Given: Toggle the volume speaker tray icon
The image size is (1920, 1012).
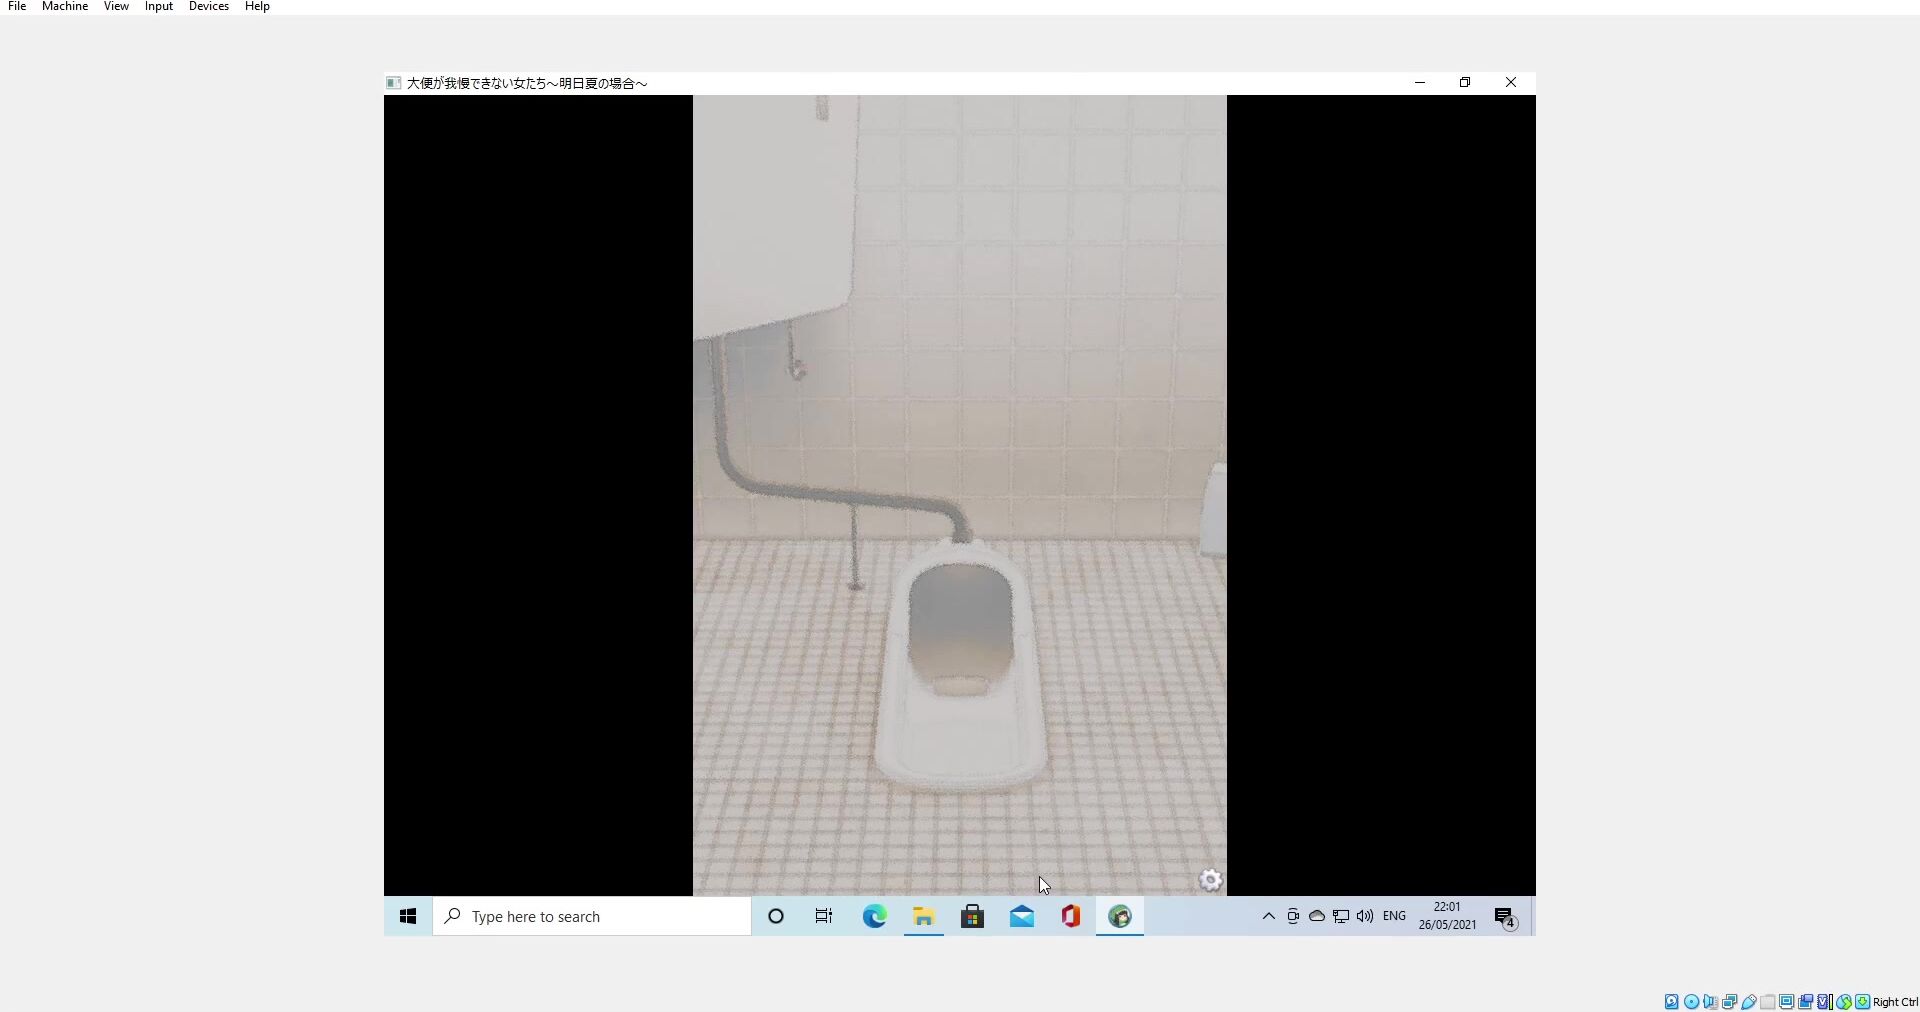Looking at the screenshot, I should coord(1365,916).
